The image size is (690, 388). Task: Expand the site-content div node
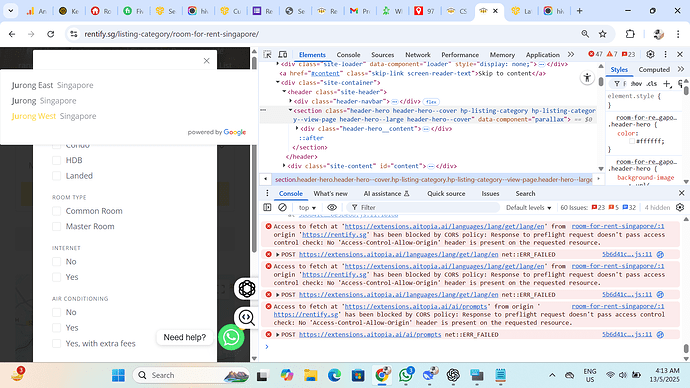coord(284,166)
